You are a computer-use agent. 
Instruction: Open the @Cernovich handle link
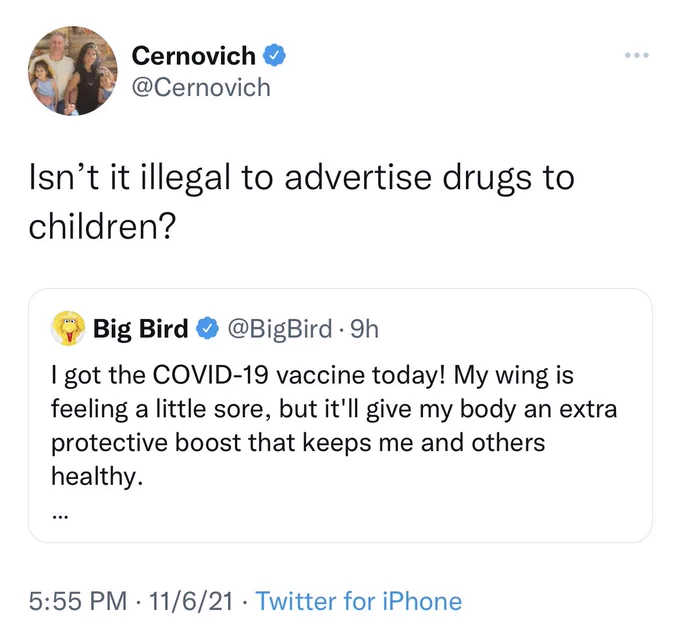pyautogui.click(x=201, y=88)
